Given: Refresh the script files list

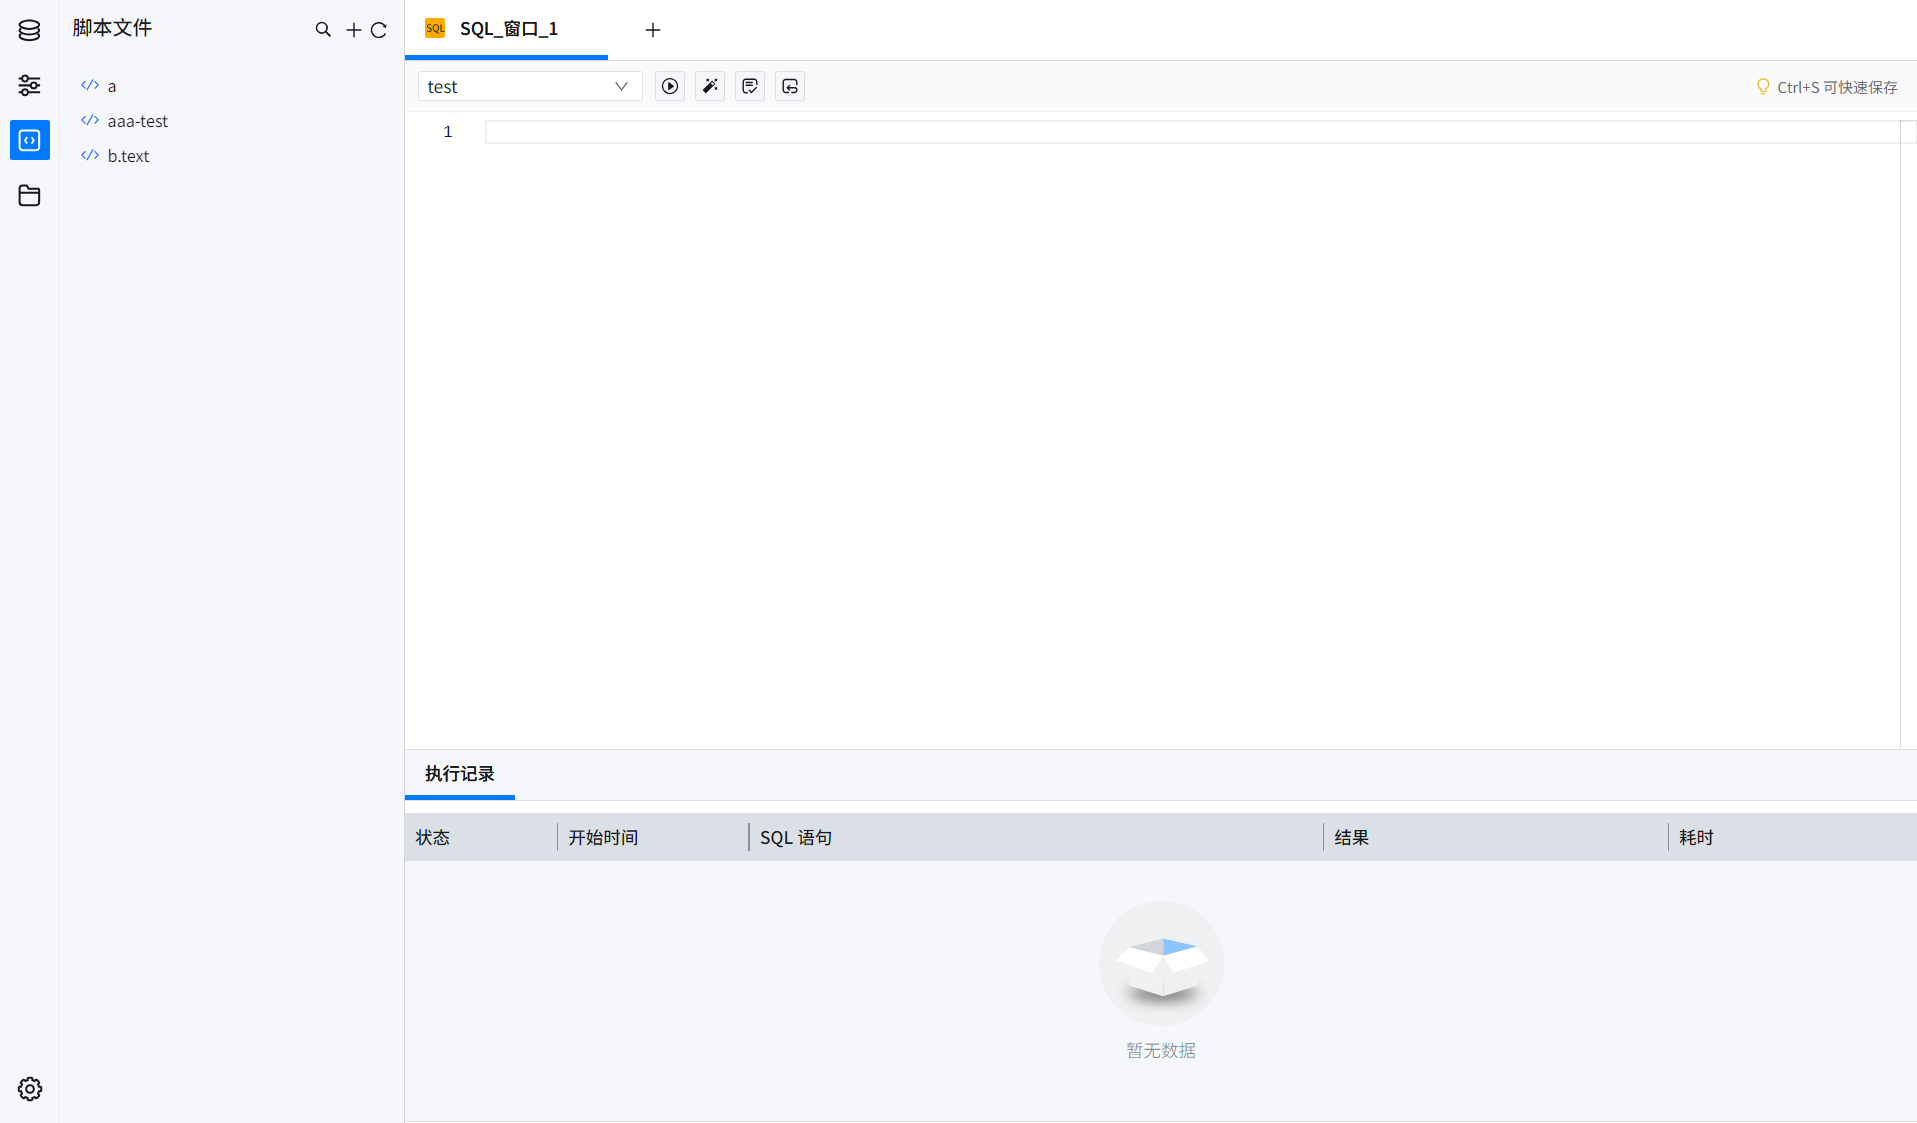Looking at the screenshot, I should coord(379,30).
